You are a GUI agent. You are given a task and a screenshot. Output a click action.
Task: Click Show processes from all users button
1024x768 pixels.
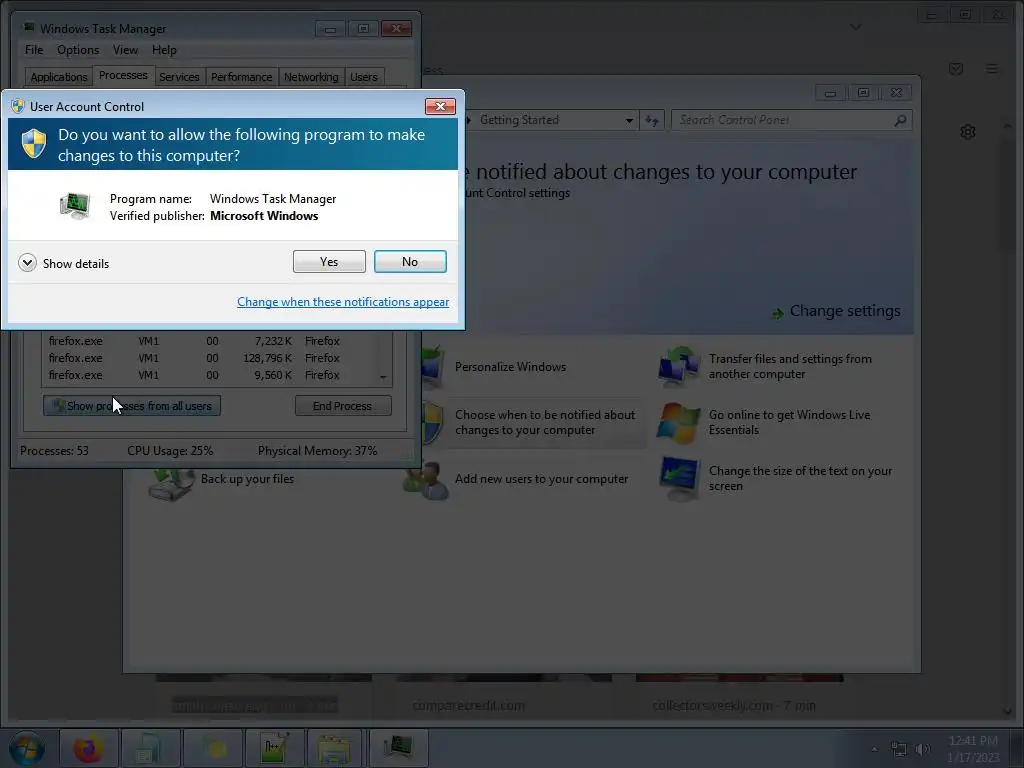click(132, 406)
